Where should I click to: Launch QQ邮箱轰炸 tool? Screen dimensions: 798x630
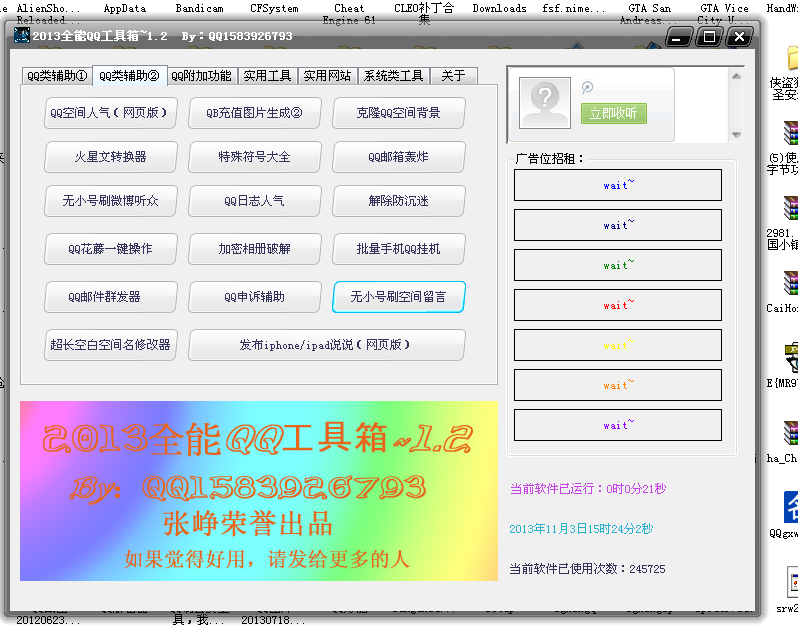pos(398,157)
